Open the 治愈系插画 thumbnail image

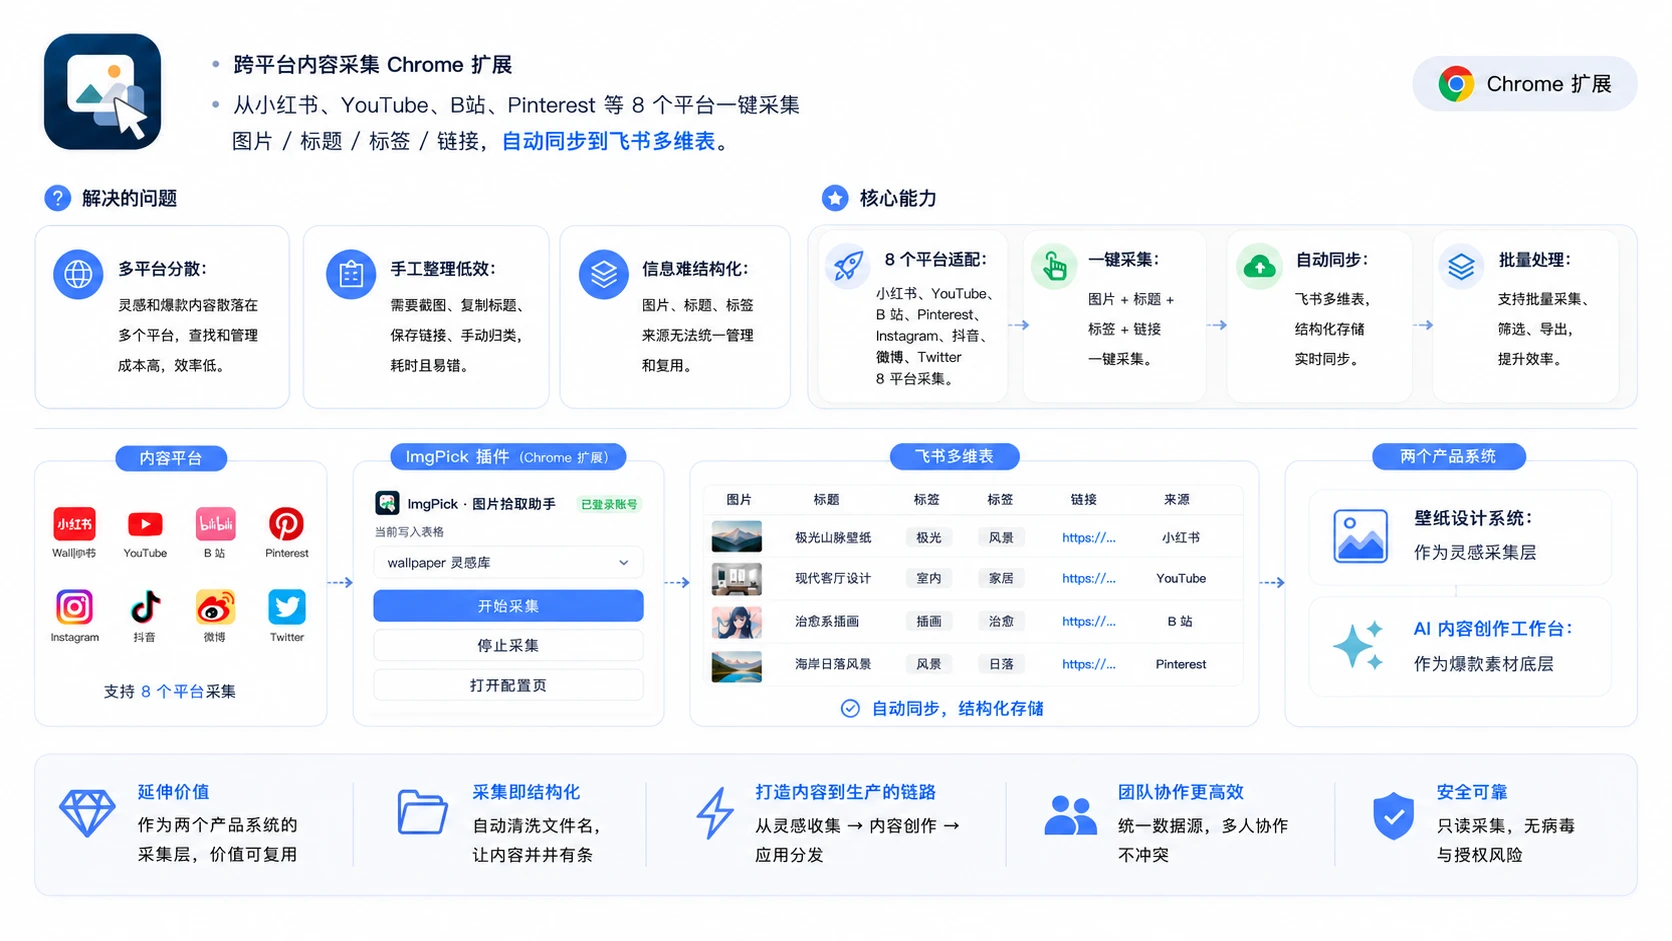coord(736,622)
